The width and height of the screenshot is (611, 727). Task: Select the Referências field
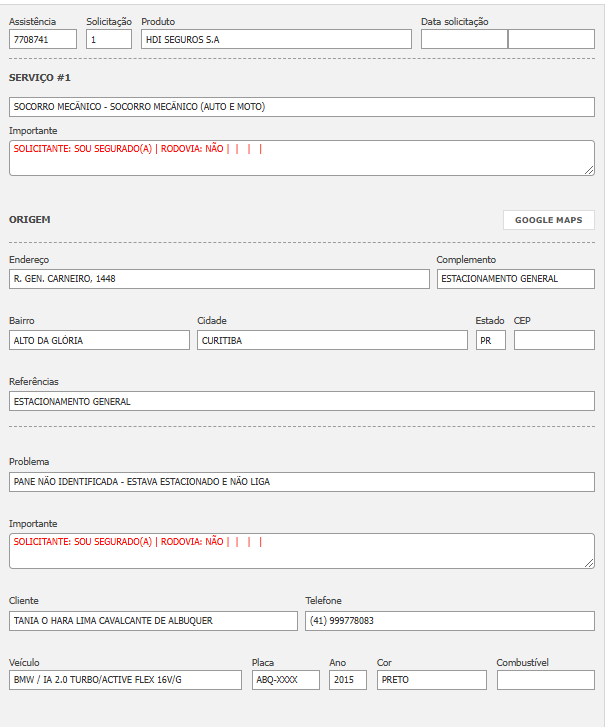[301, 401]
